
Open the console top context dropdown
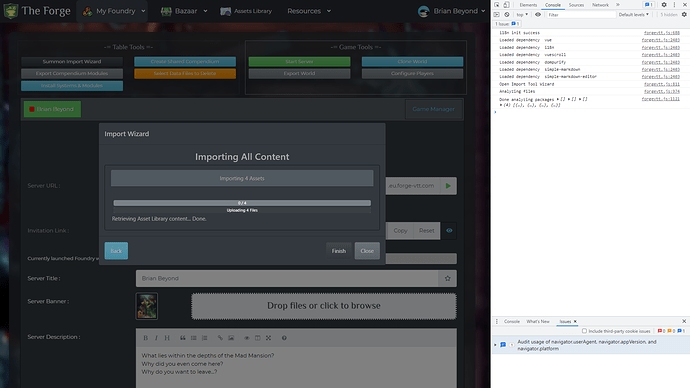click(x=522, y=15)
